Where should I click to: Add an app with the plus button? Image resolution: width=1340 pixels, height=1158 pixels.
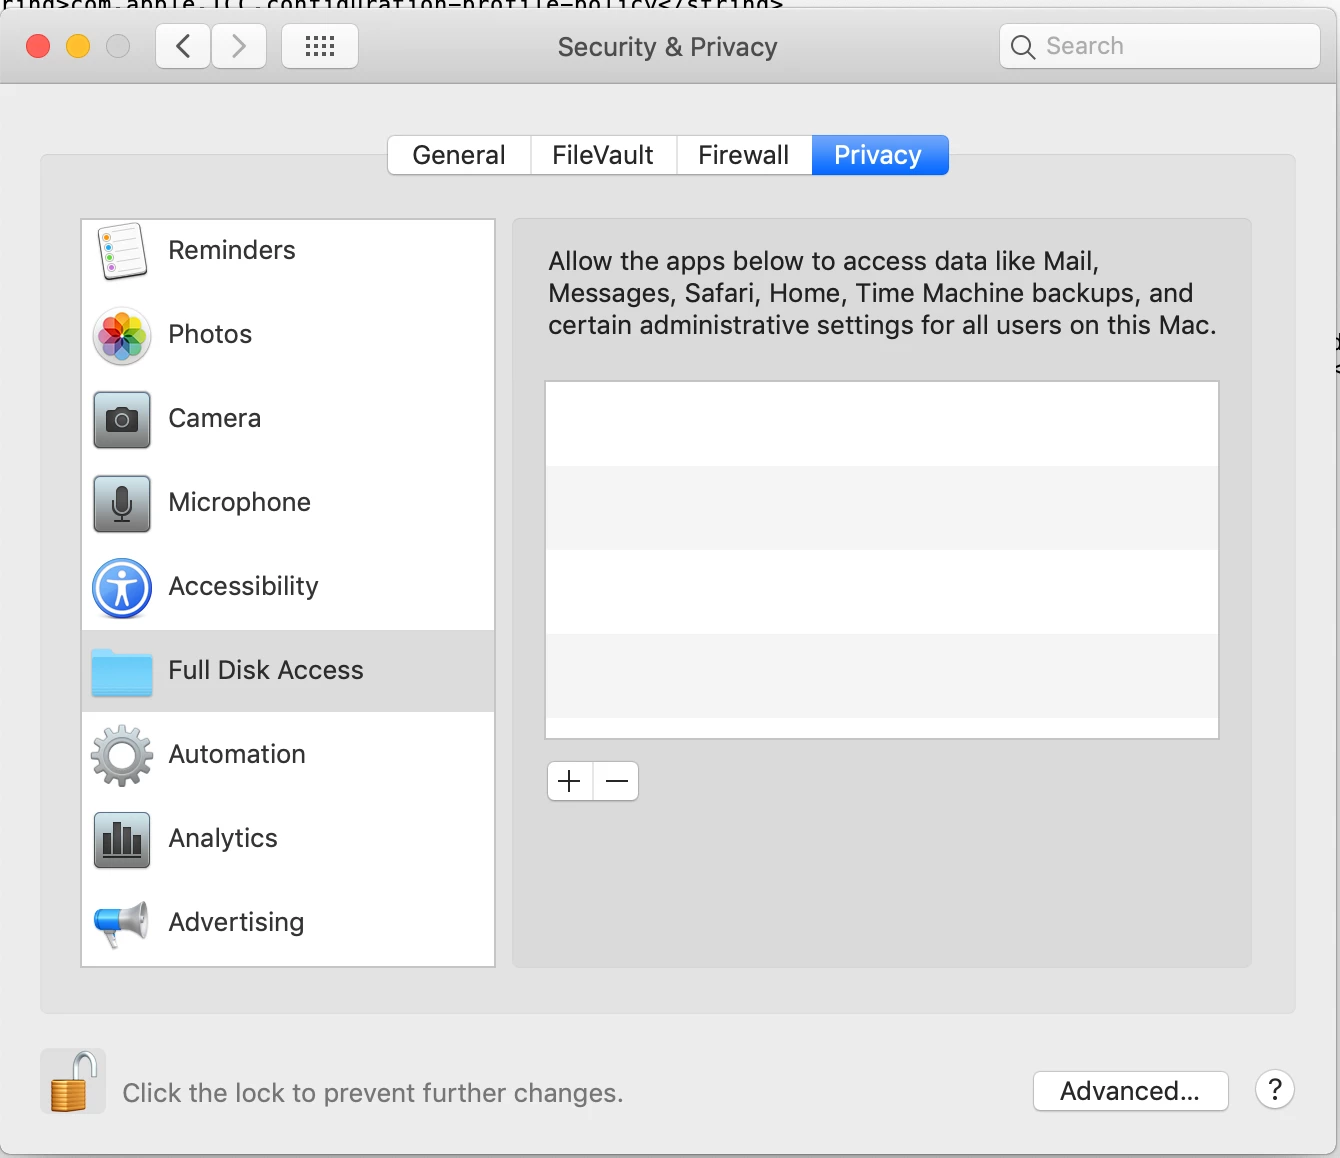570,781
